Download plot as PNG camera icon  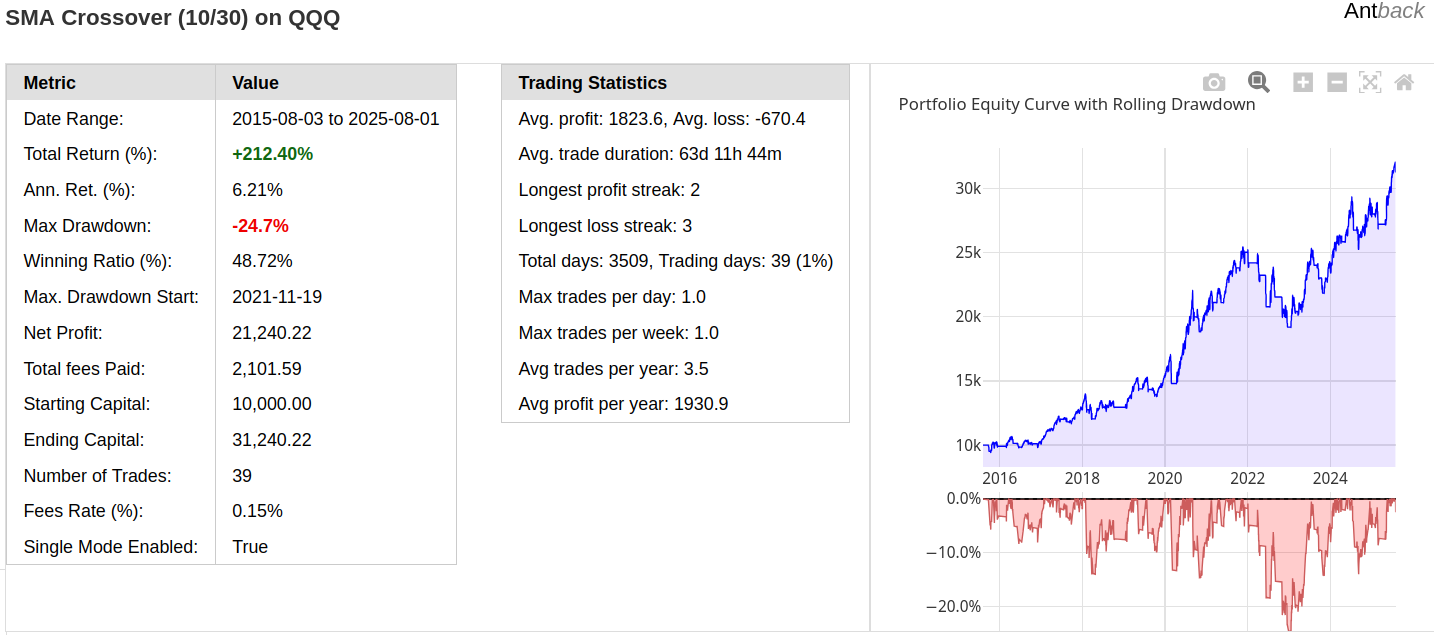1214,83
